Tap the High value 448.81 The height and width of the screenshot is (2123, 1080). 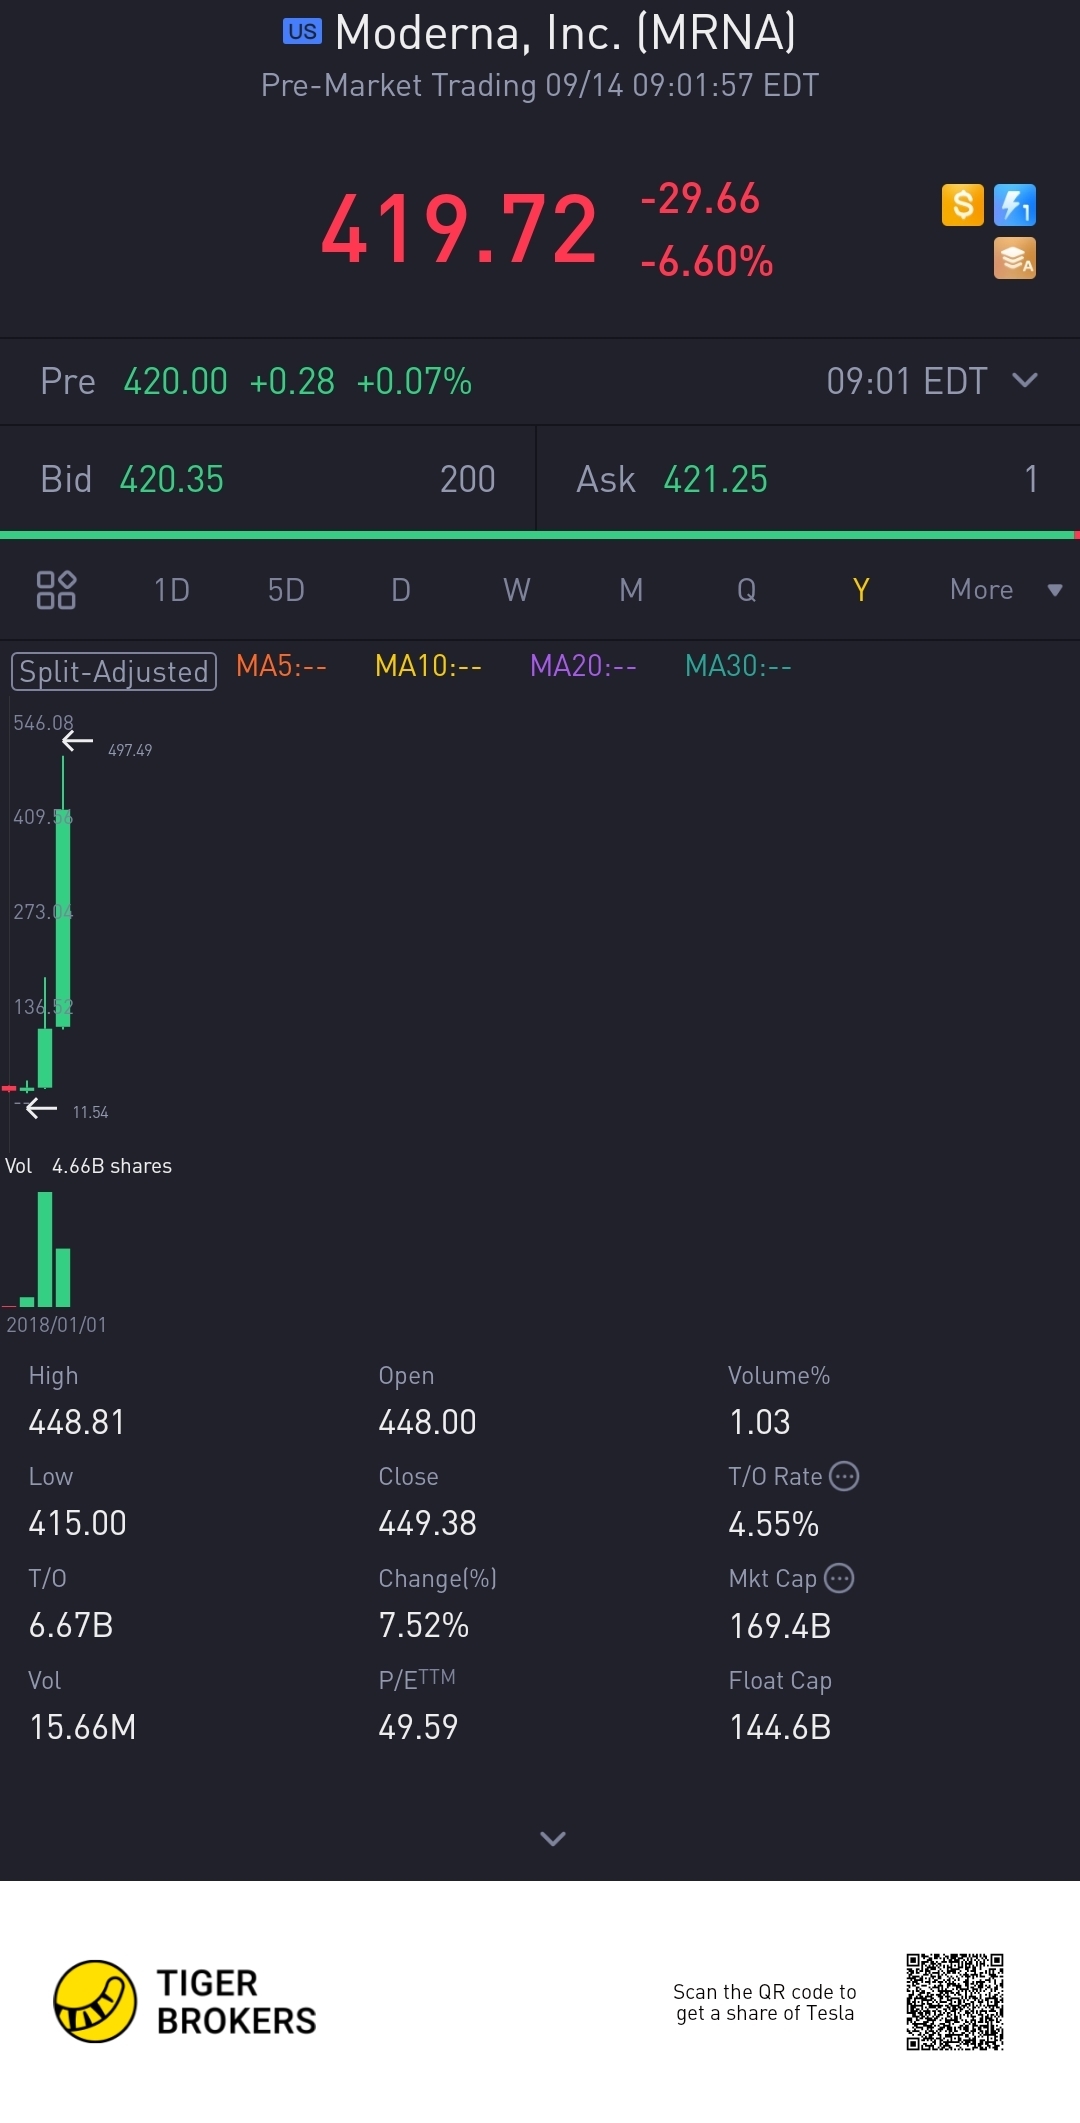coord(77,1422)
